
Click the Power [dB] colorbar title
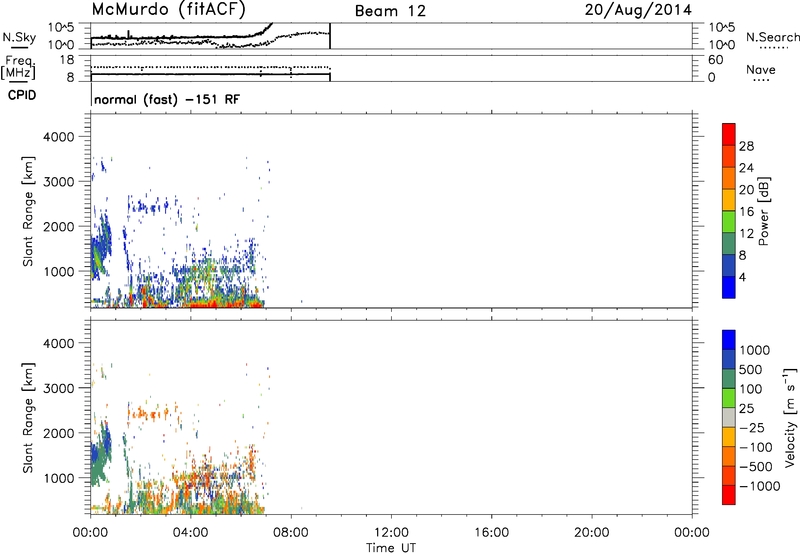pyautogui.click(x=764, y=211)
